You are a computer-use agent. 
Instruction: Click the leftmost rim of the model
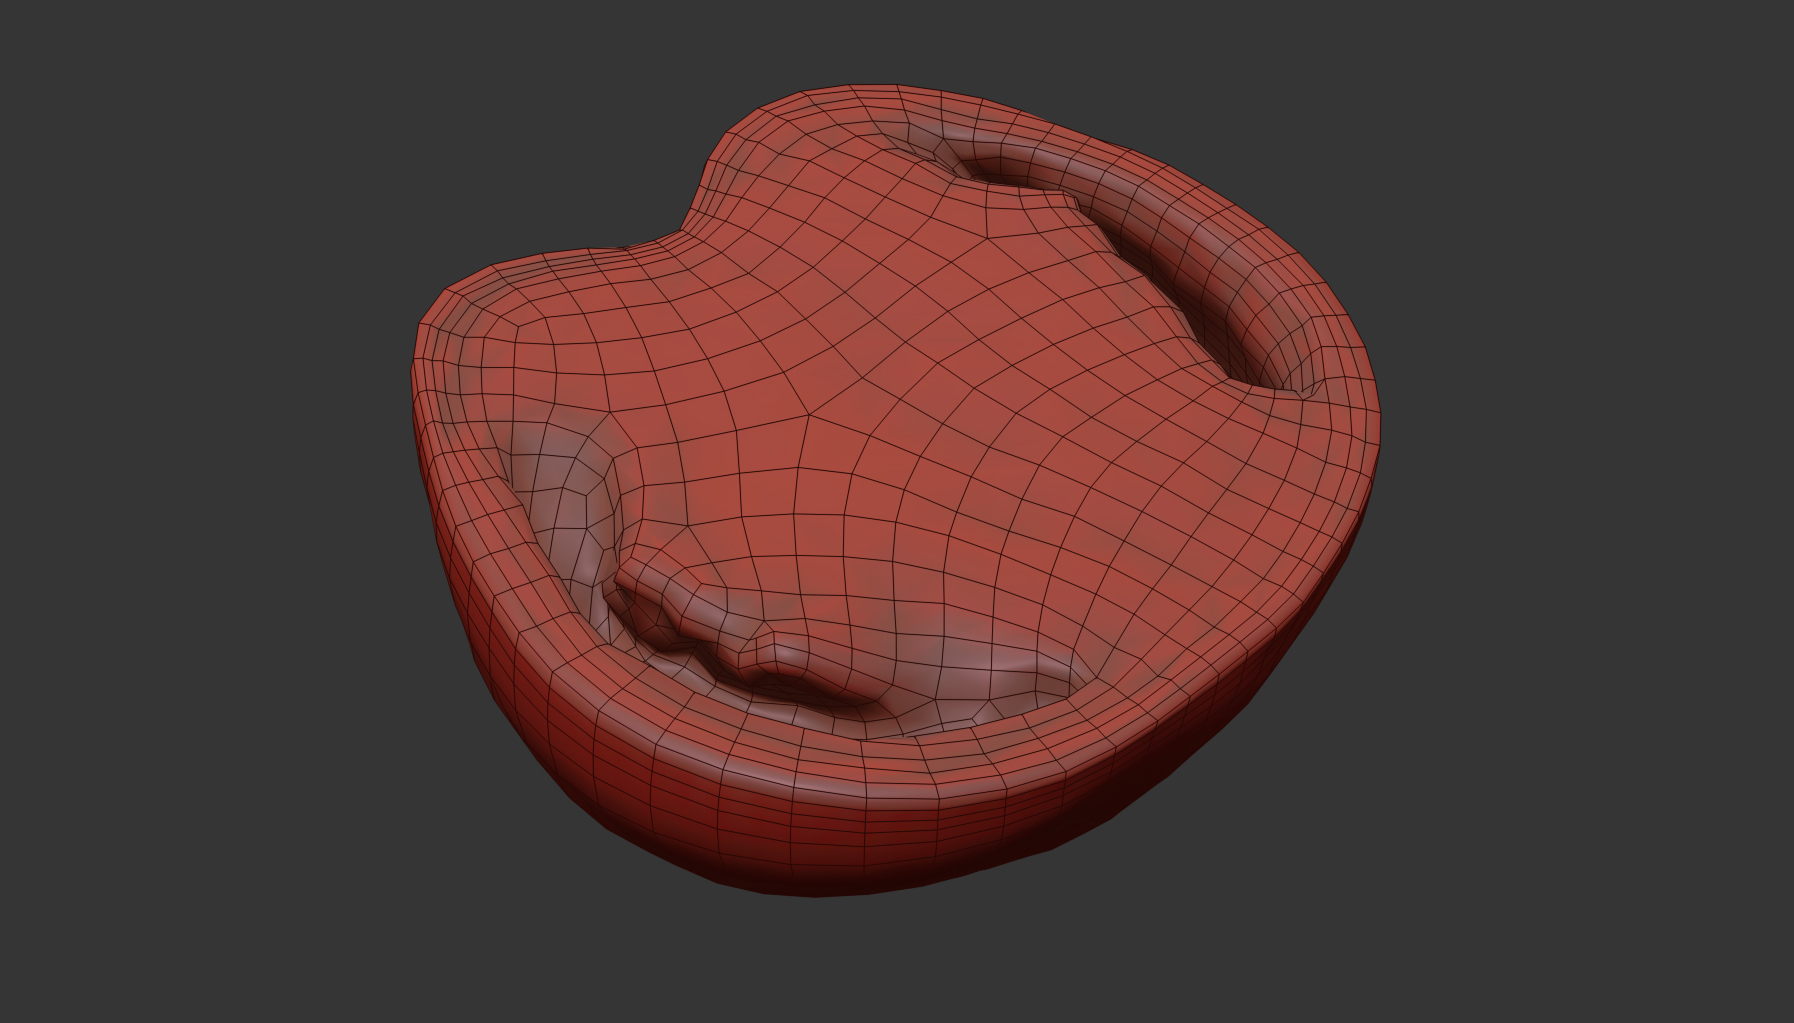pos(416,390)
